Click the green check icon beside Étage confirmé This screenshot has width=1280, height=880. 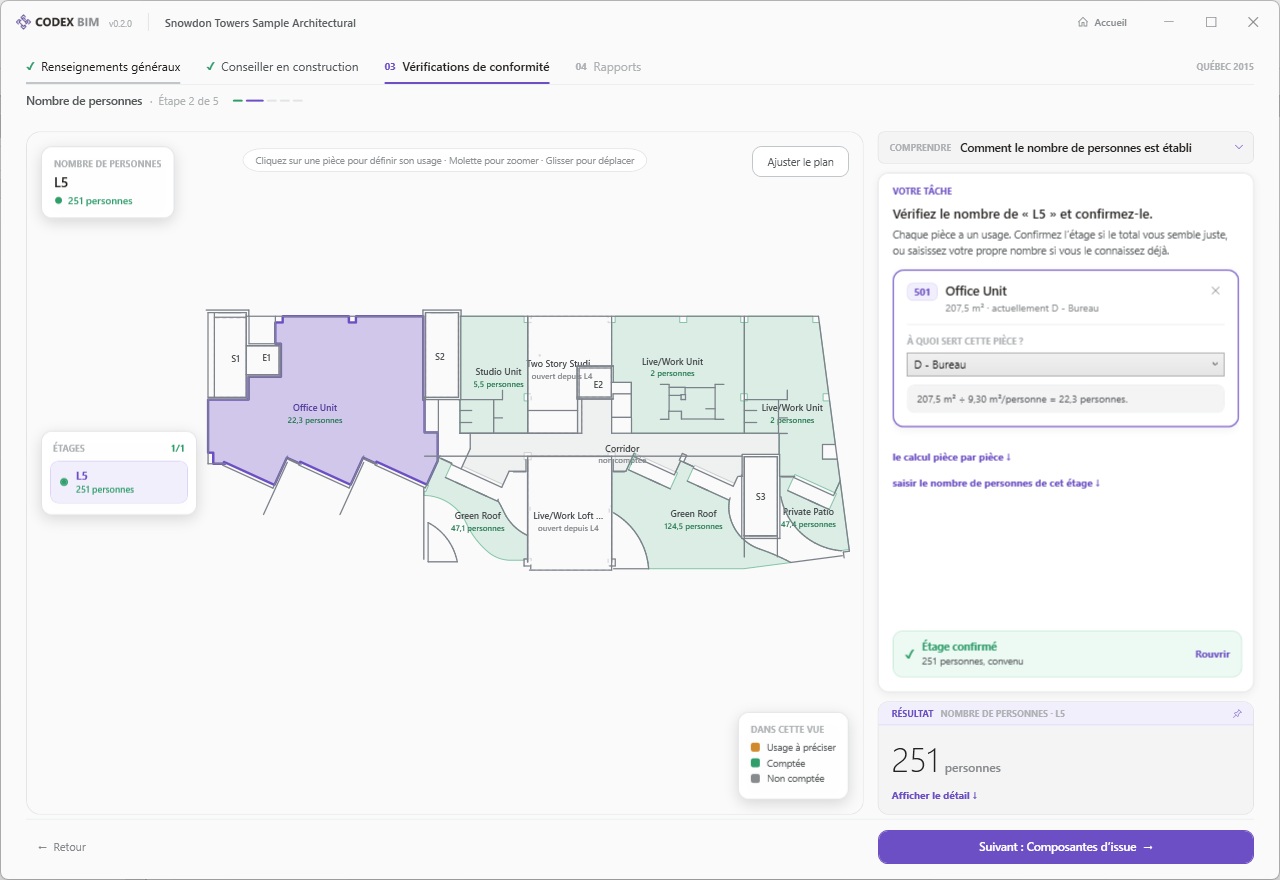coord(909,654)
